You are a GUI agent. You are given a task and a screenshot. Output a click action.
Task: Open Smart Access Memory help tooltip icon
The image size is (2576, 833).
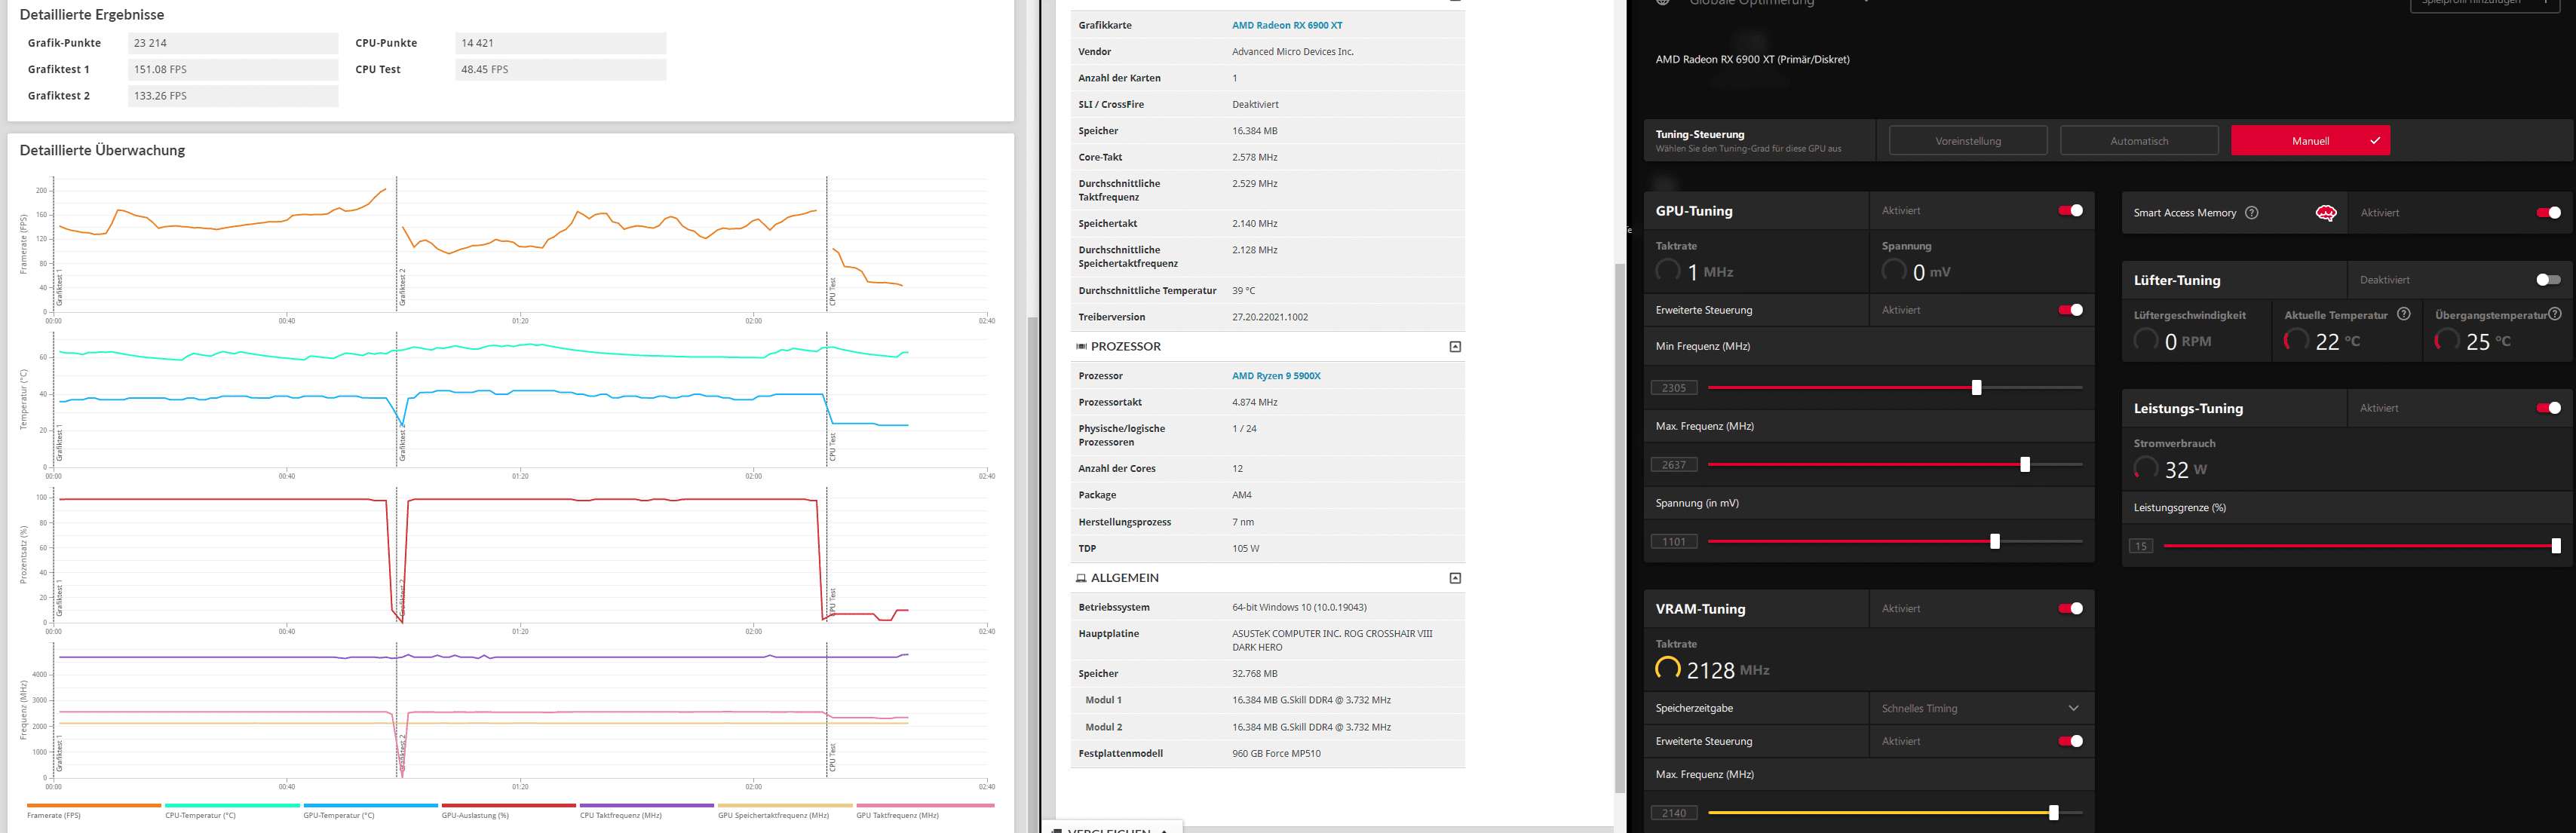2251,213
